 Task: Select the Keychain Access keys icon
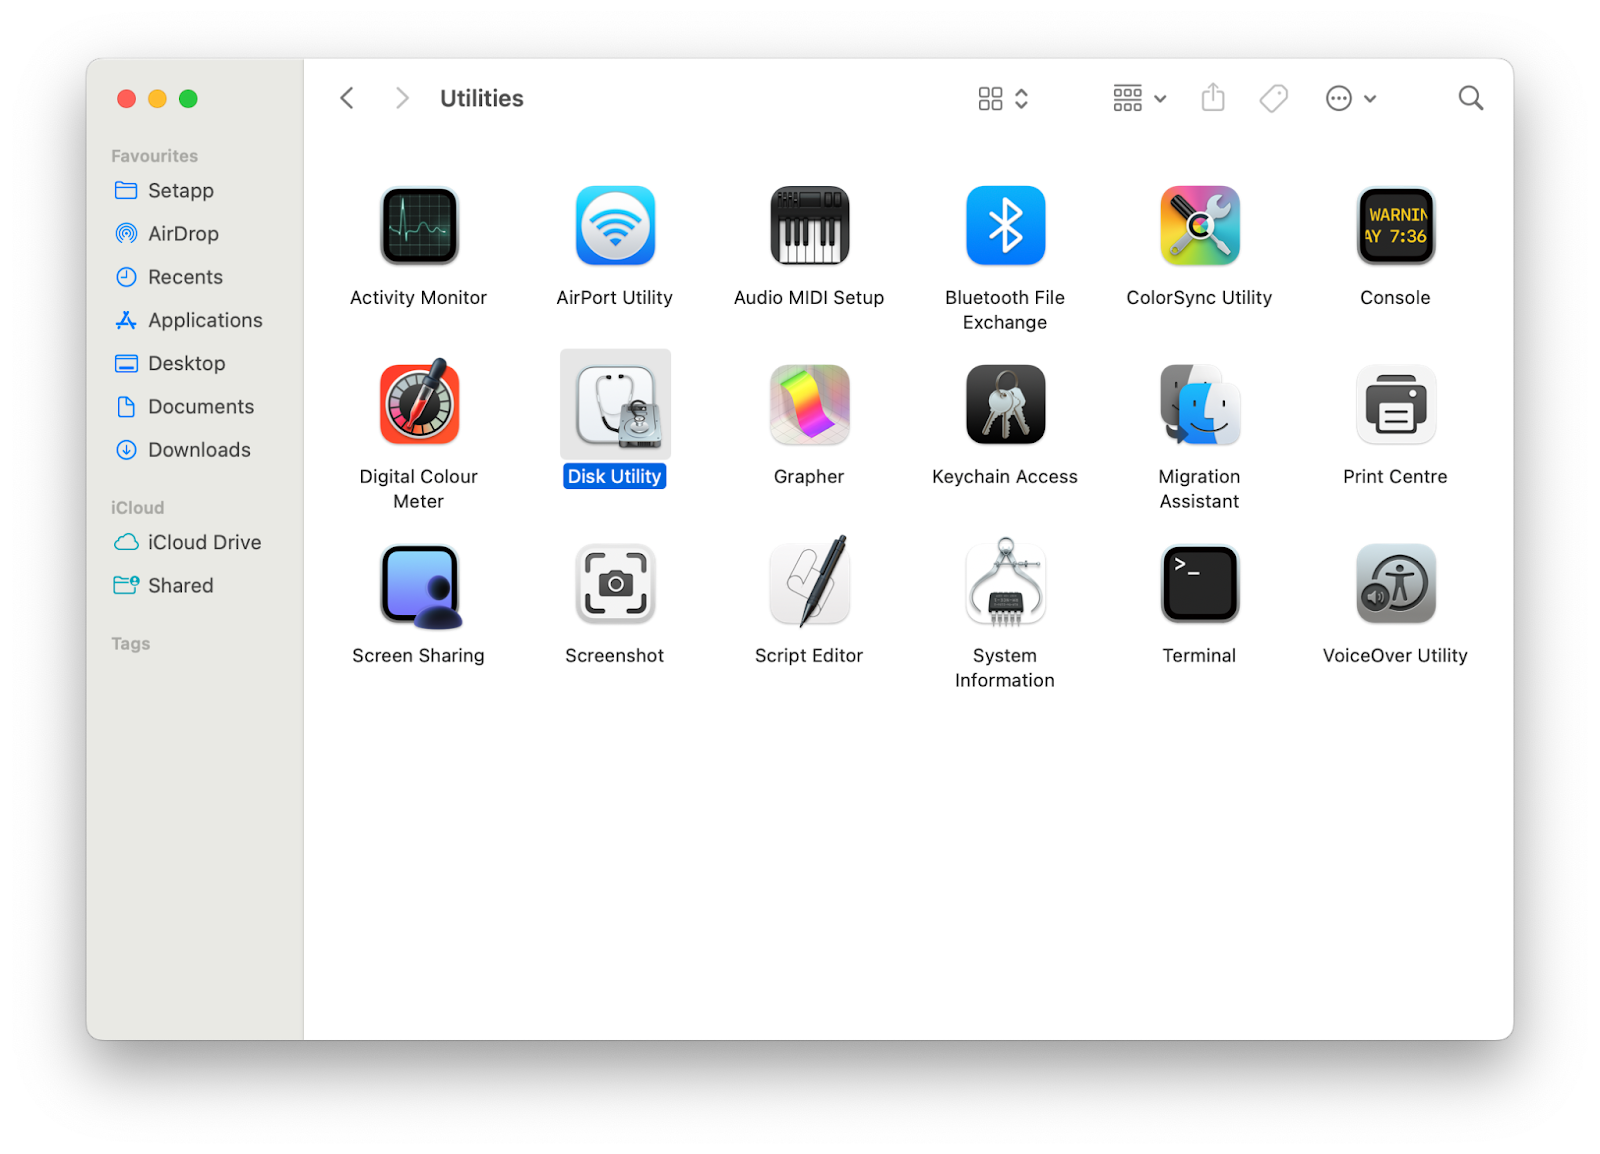pos(1005,405)
